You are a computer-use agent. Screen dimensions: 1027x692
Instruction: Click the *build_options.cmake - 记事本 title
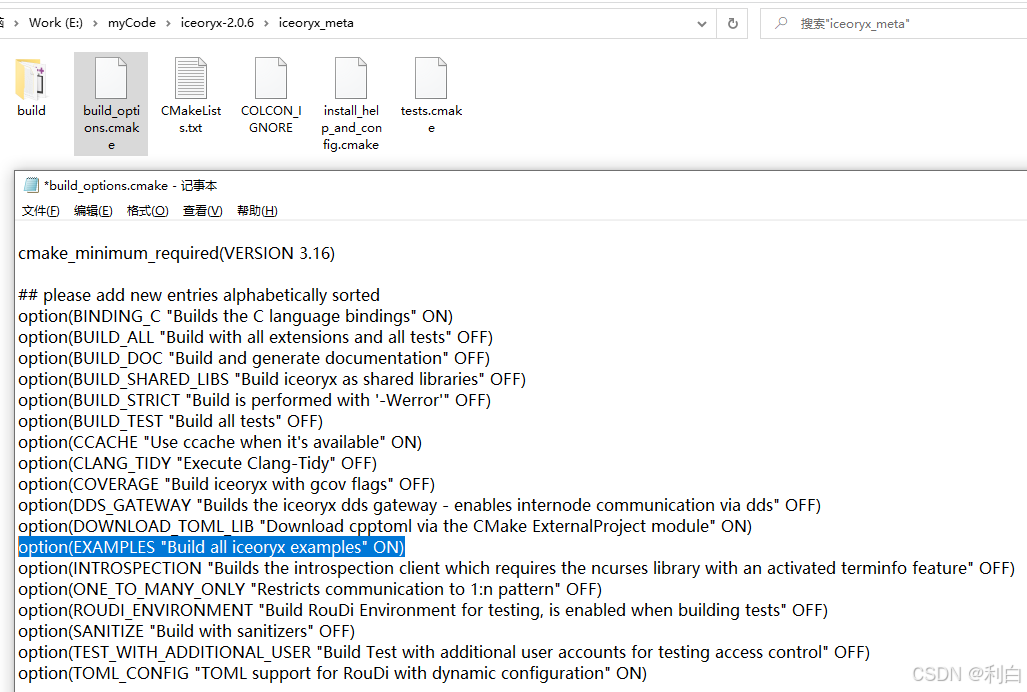point(130,185)
